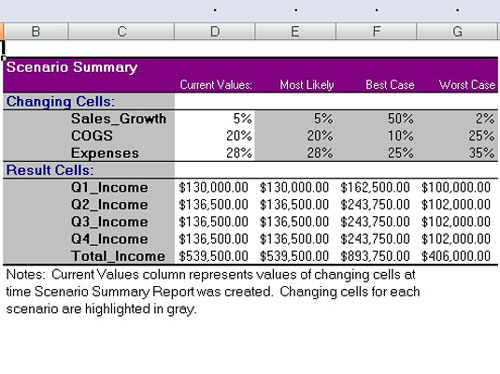The height and width of the screenshot is (374, 500).
Task: Click the Q1_Income row label
Action: coord(109,187)
